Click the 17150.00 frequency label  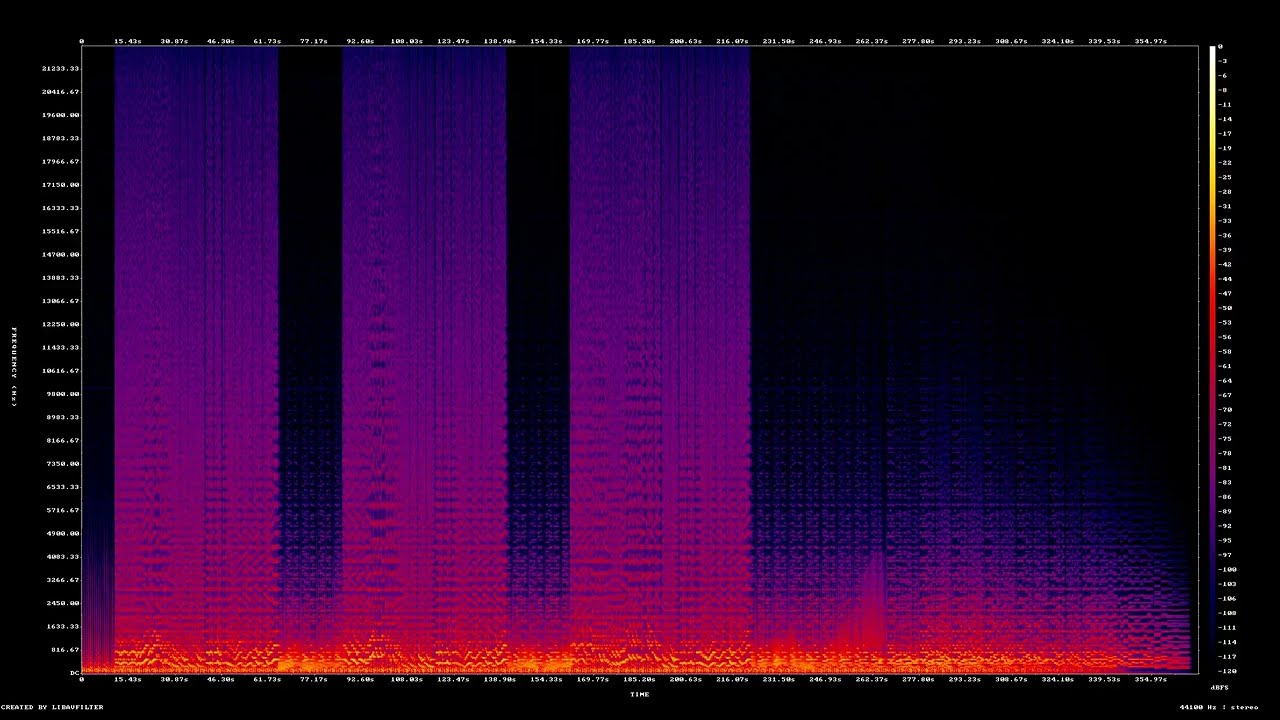point(60,185)
